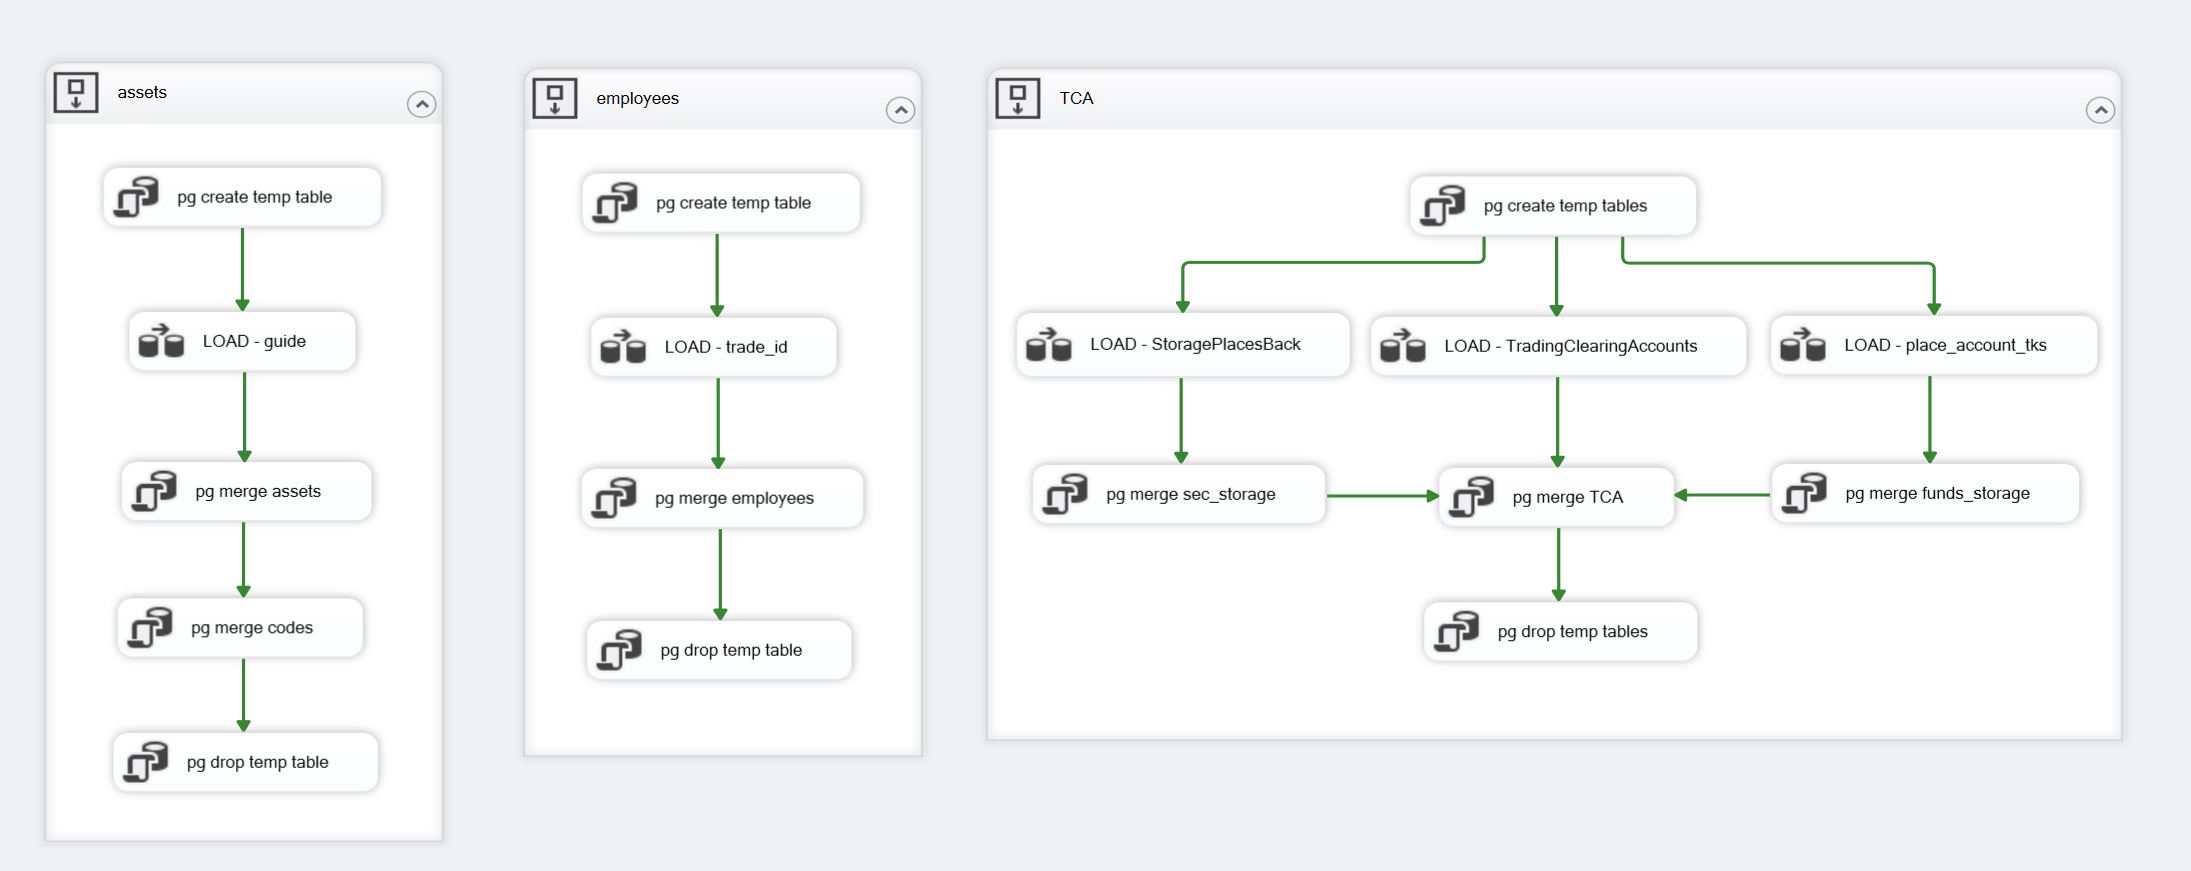Viewport: 2191px width, 871px height.
Task: Click the pg create temp tables icon
Action: click(x=1443, y=206)
